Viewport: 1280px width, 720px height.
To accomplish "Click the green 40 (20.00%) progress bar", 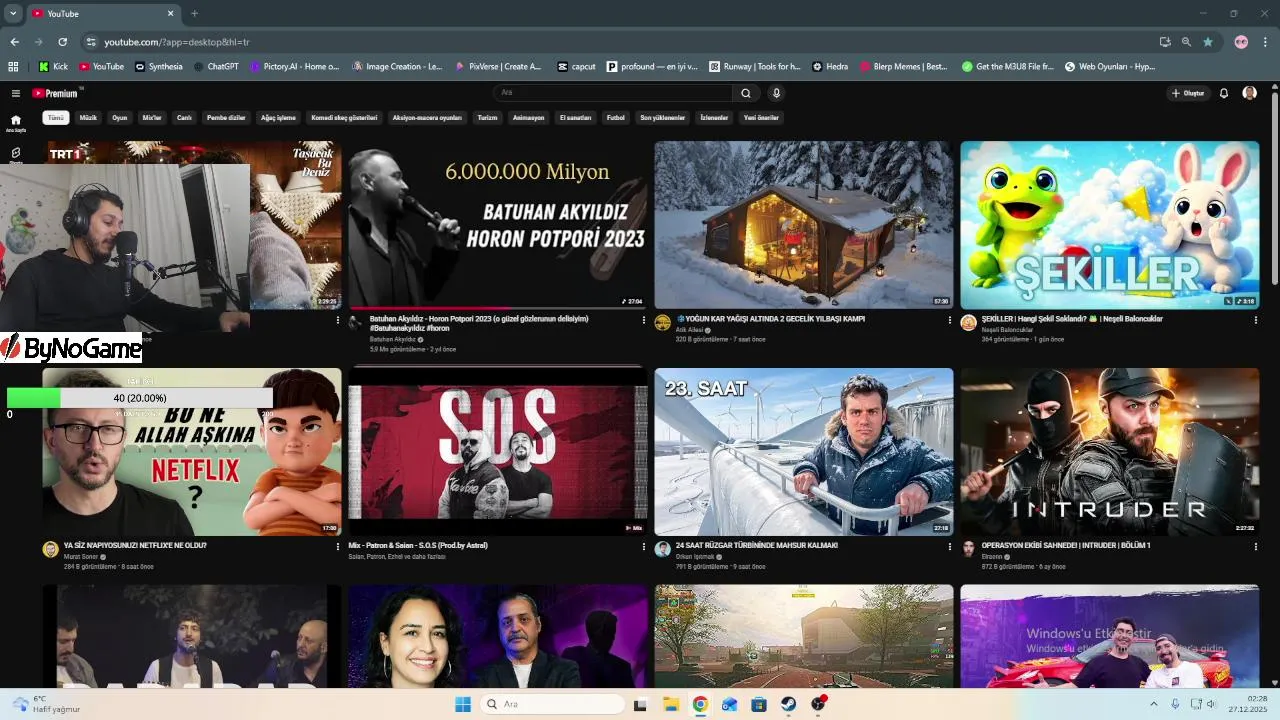I will point(140,398).
